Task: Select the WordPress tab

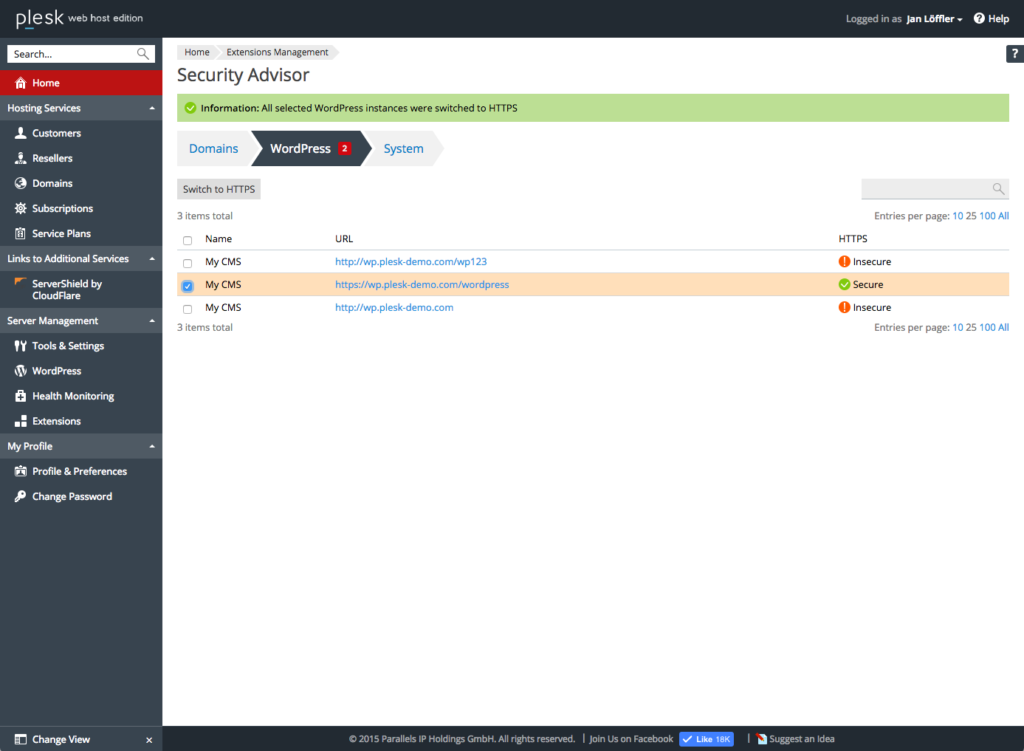Action: point(310,149)
